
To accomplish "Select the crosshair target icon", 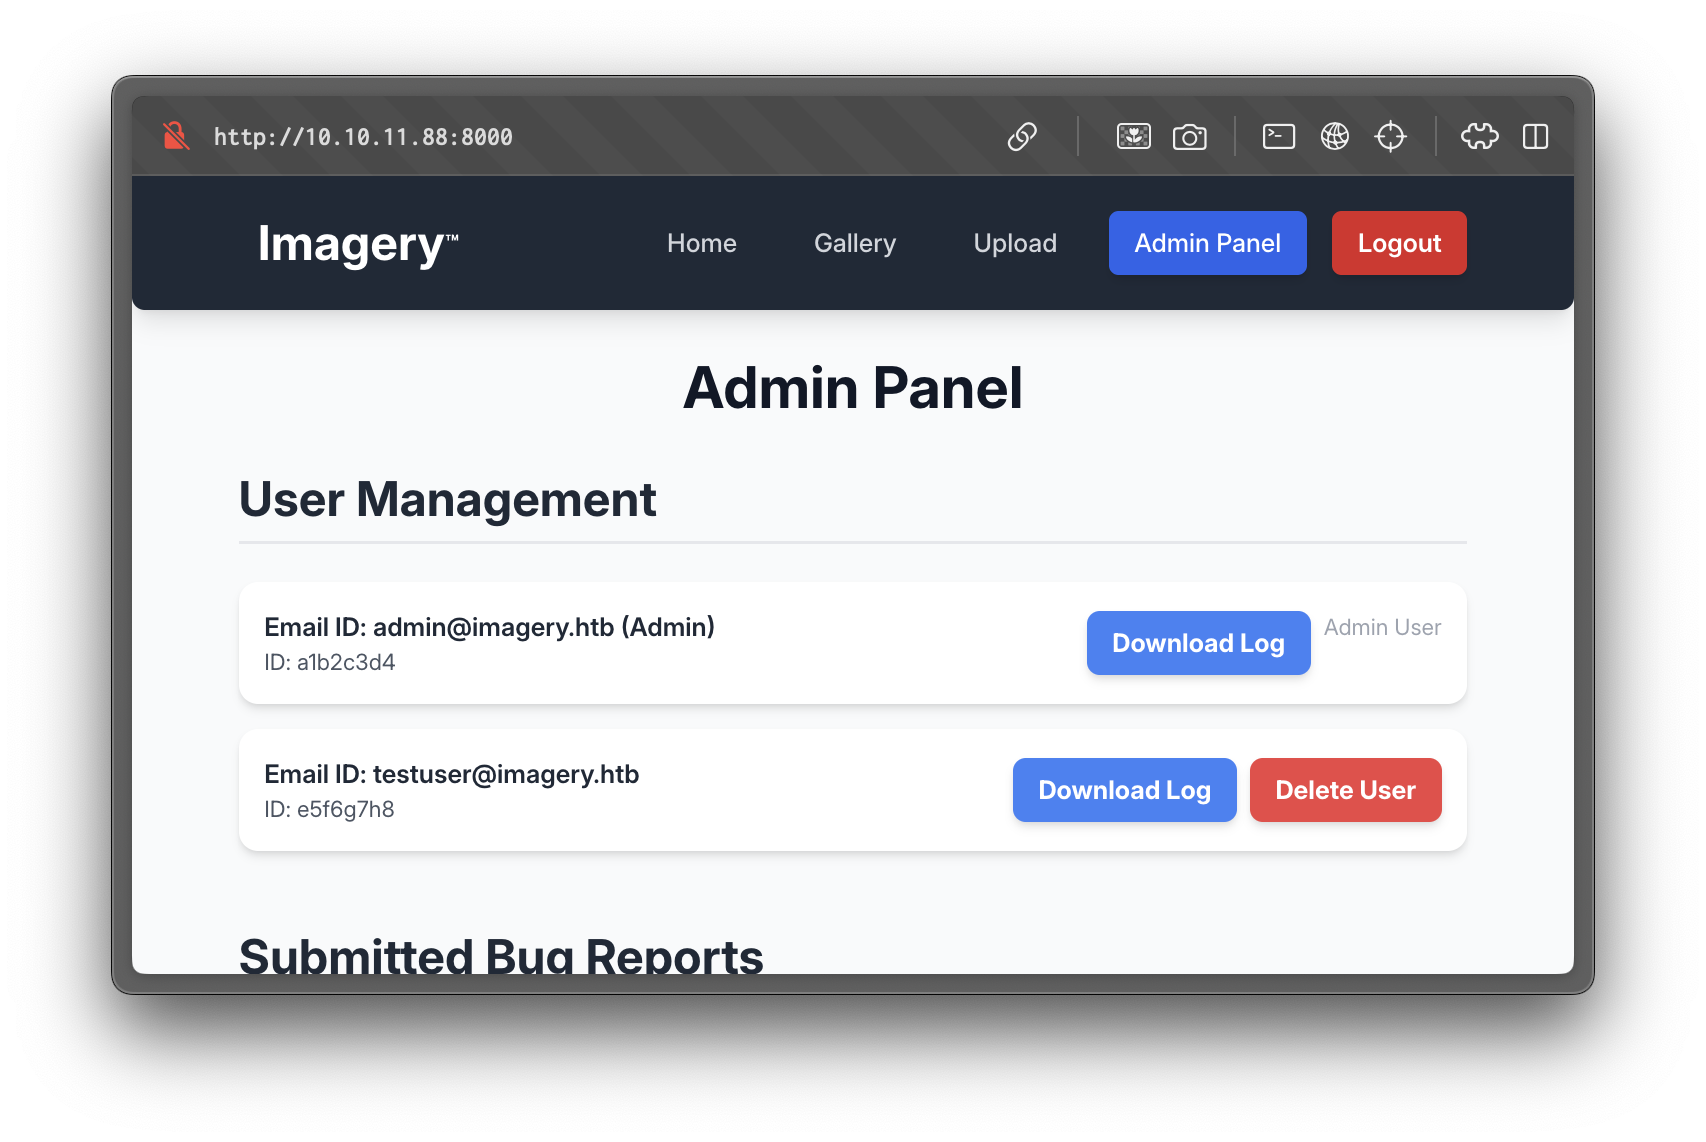I will tap(1391, 137).
